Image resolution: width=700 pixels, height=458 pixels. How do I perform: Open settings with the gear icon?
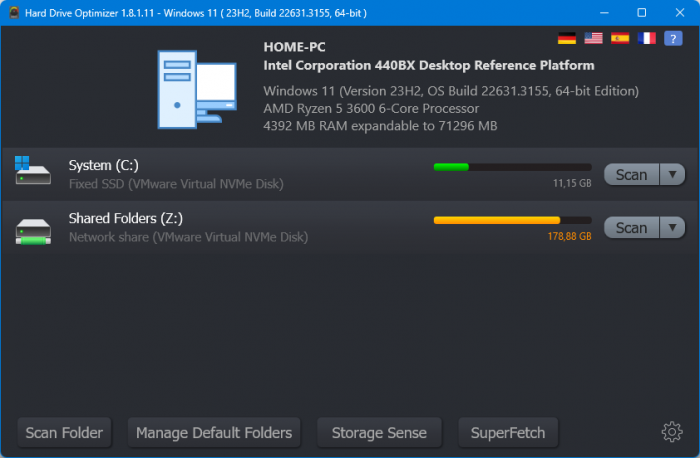pyautogui.click(x=672, y=432)
